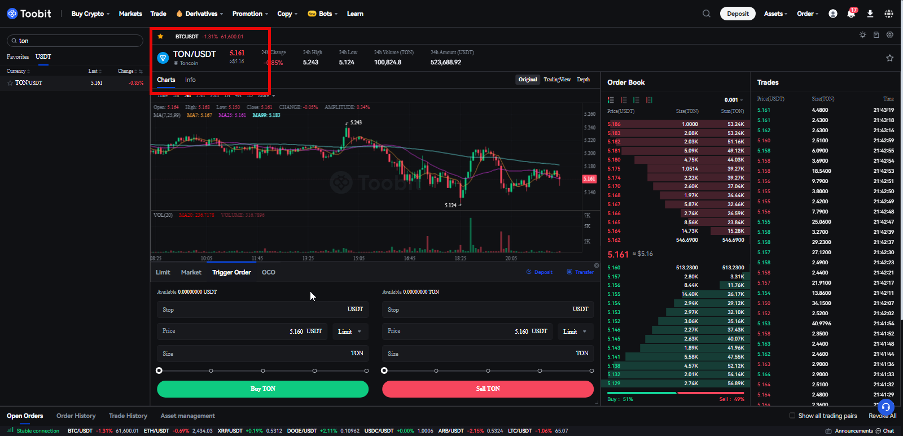Switch to the Market order tab

click(x=191, y=272)
